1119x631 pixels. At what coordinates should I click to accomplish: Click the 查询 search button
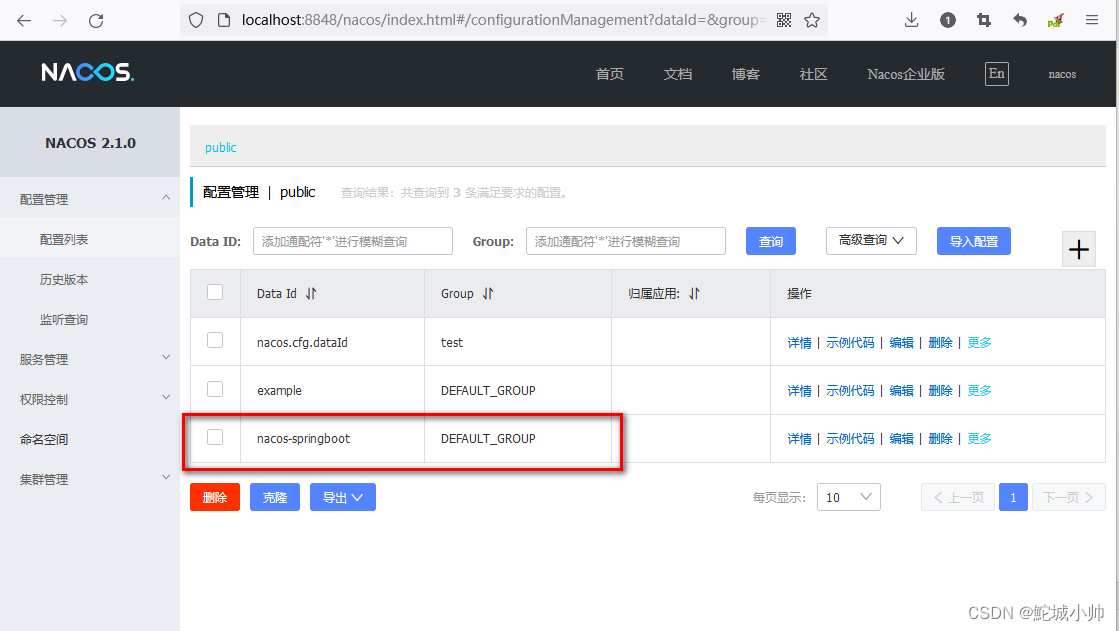click(770, 240)
